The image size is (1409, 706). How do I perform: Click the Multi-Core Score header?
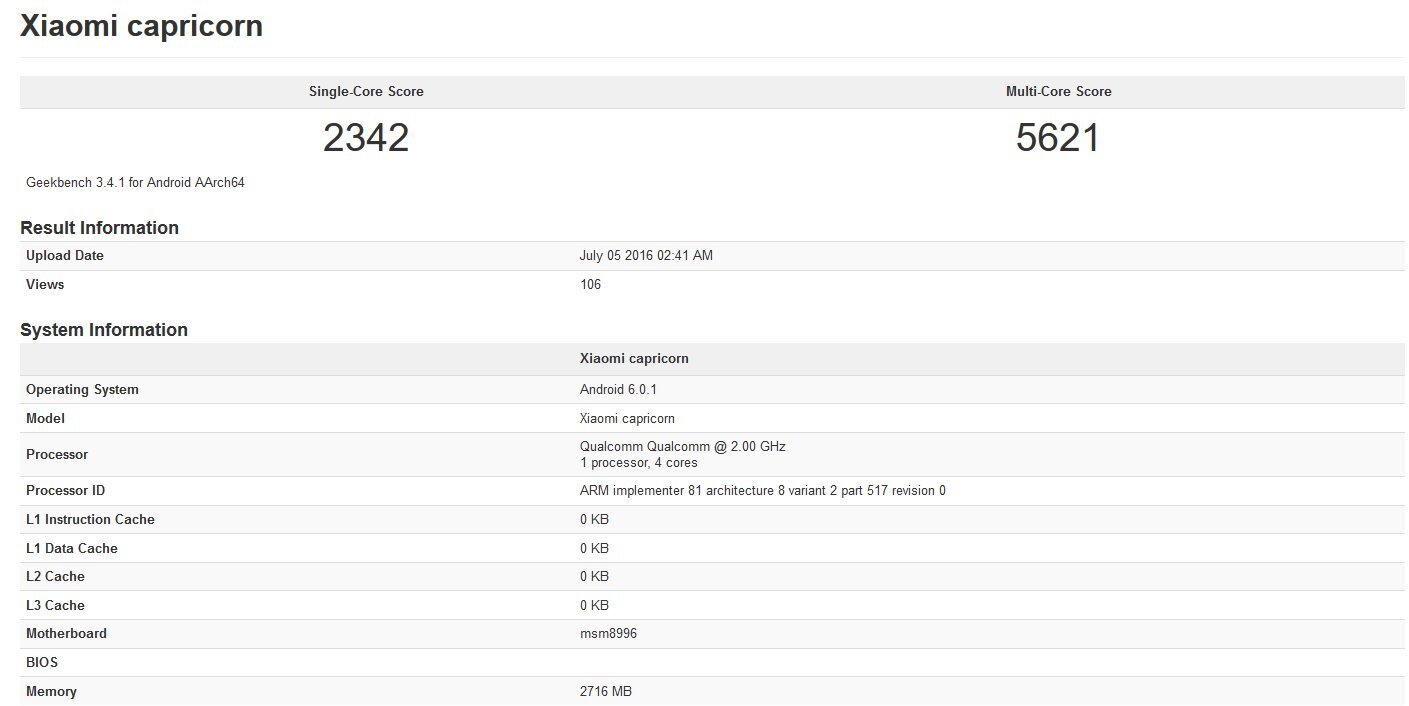(x=1058, y=92)
